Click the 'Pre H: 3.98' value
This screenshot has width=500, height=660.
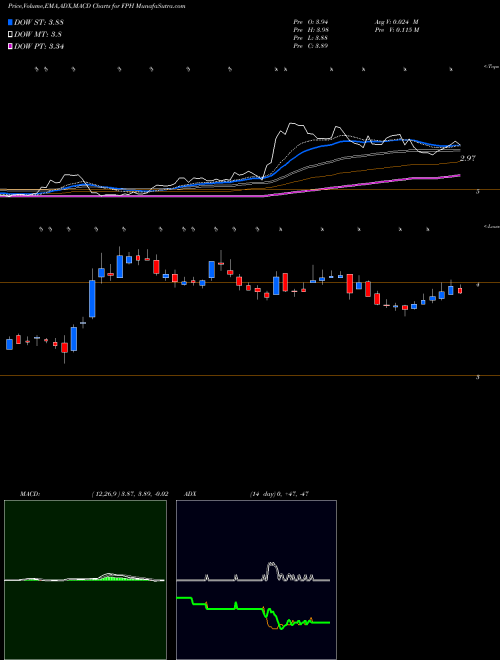click(x=311, y=30)
